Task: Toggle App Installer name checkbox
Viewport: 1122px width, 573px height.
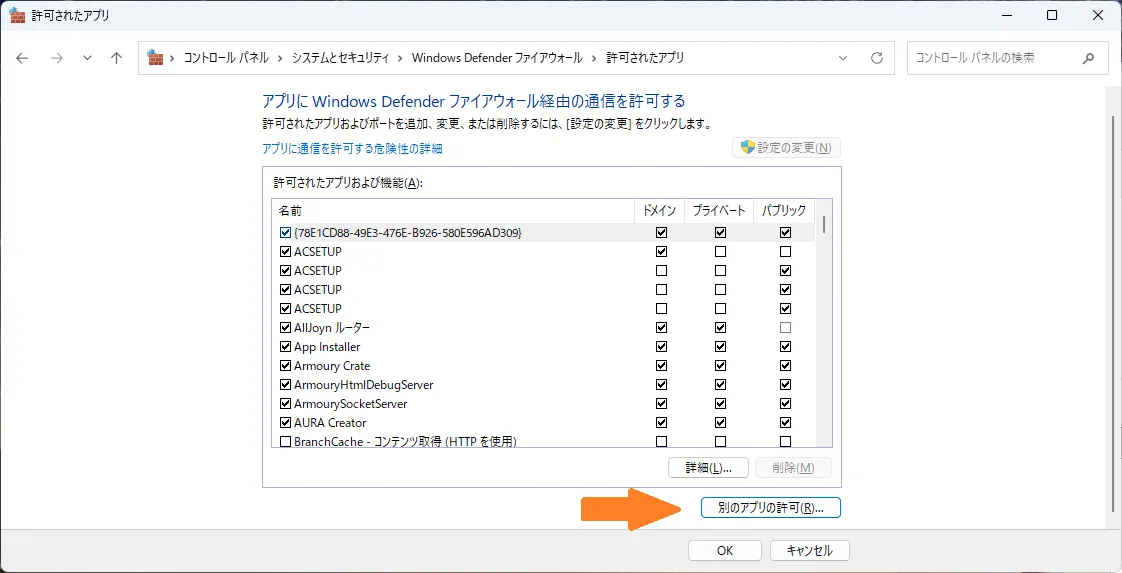Action: click(x=286, y=347)
